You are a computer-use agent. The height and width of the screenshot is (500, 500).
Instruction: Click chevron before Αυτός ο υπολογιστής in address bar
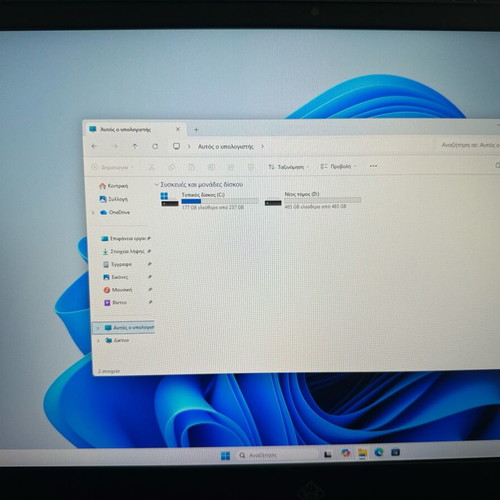[x=189, y=146]
